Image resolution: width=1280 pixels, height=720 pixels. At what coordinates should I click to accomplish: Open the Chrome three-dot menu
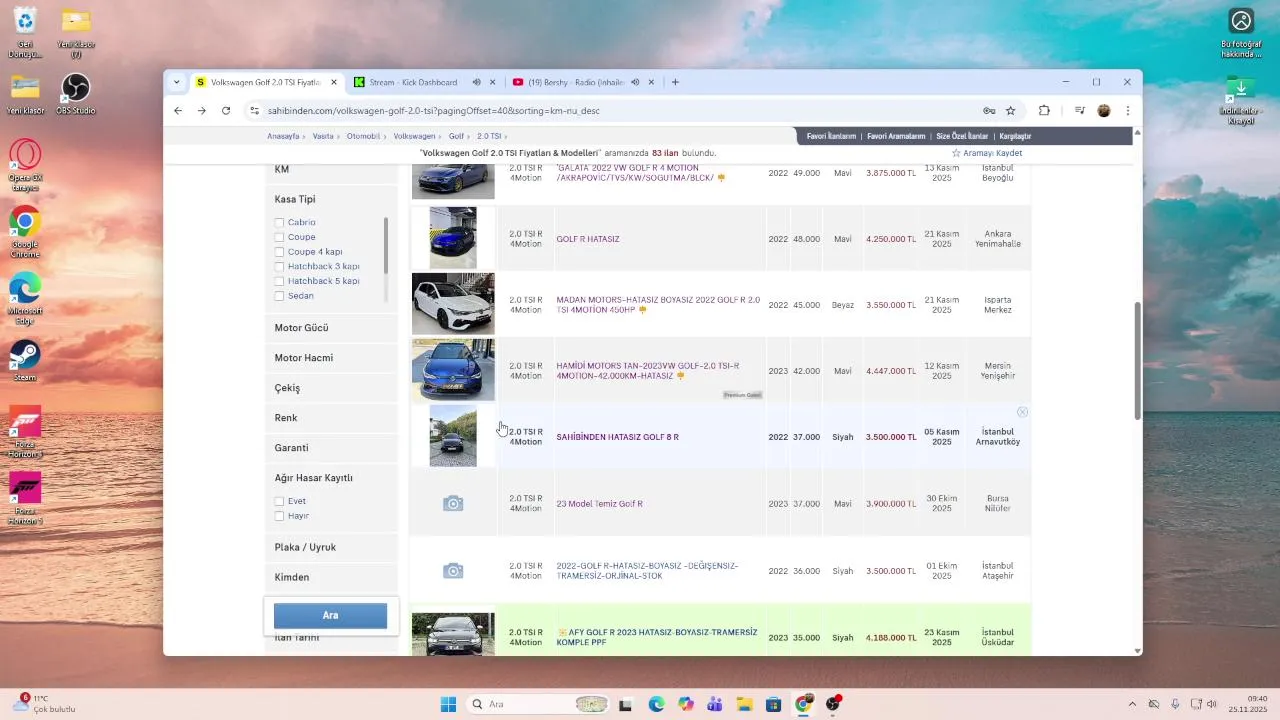click(1128, 111)
